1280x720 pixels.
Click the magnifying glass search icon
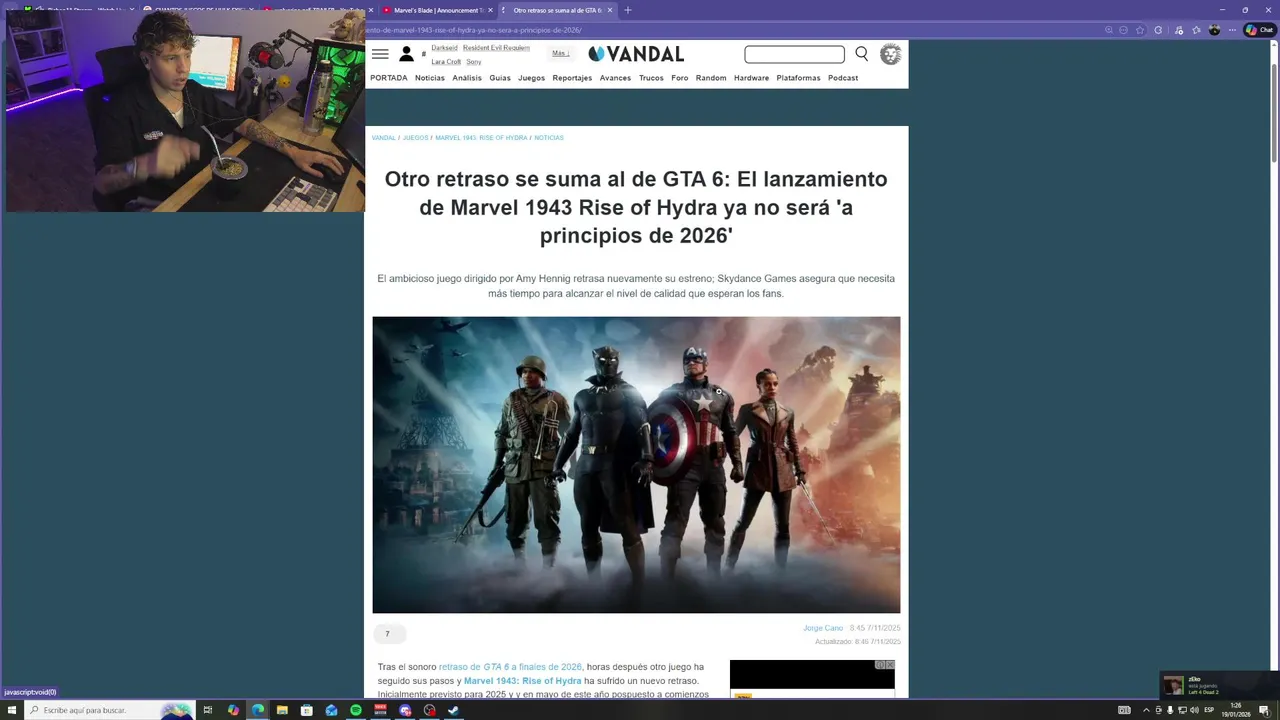coord(861,54)
